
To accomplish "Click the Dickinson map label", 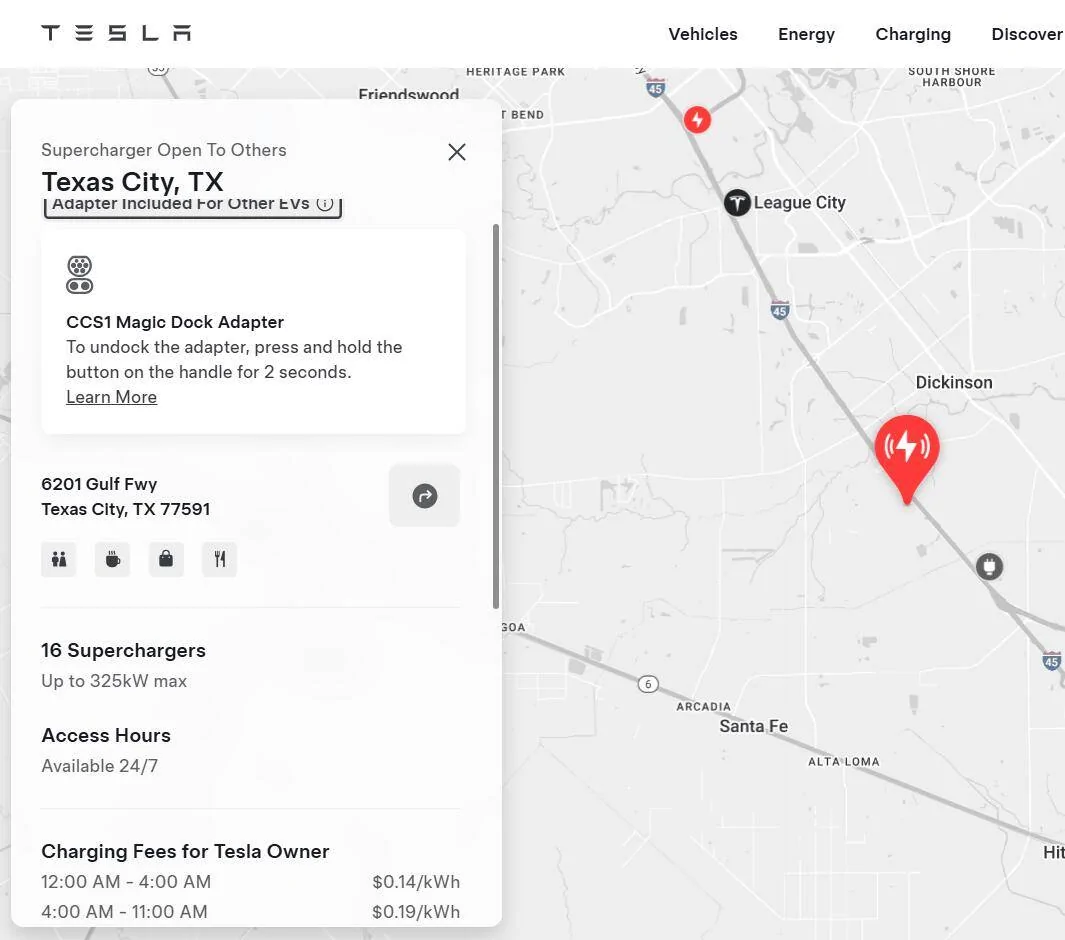I will coord(954,382).
